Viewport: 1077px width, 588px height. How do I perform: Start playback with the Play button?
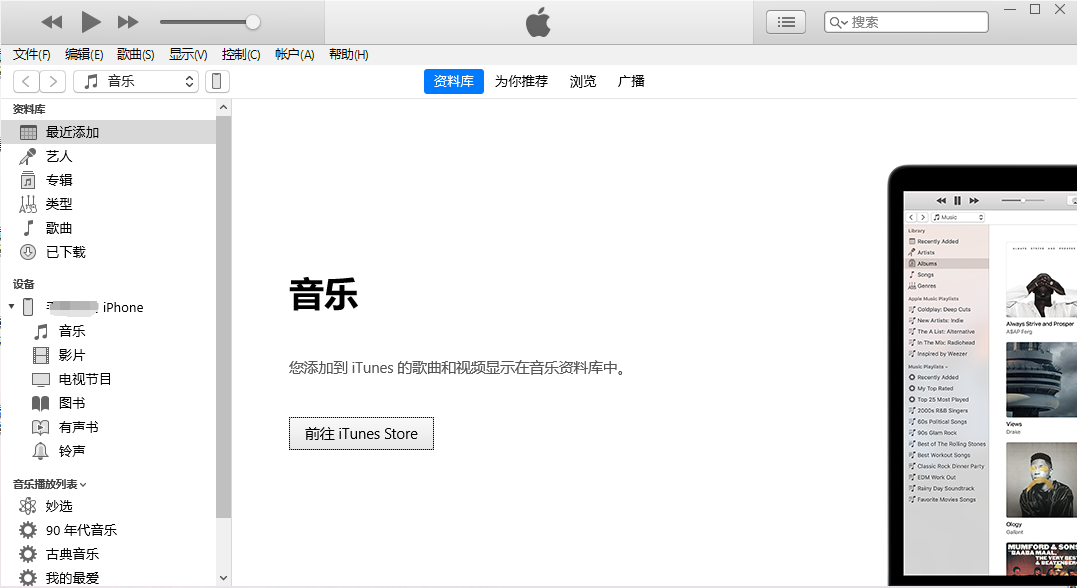(x=91, y=22)
